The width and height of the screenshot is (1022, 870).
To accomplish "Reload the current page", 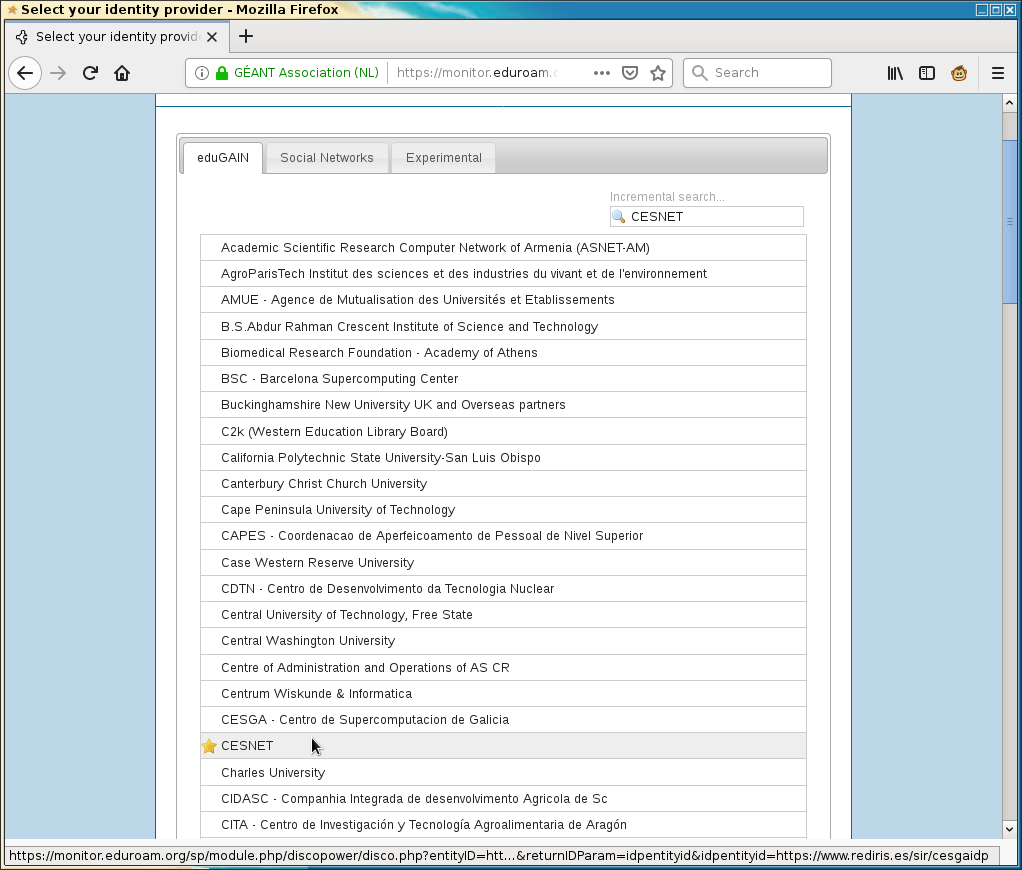I will point(90,73).
